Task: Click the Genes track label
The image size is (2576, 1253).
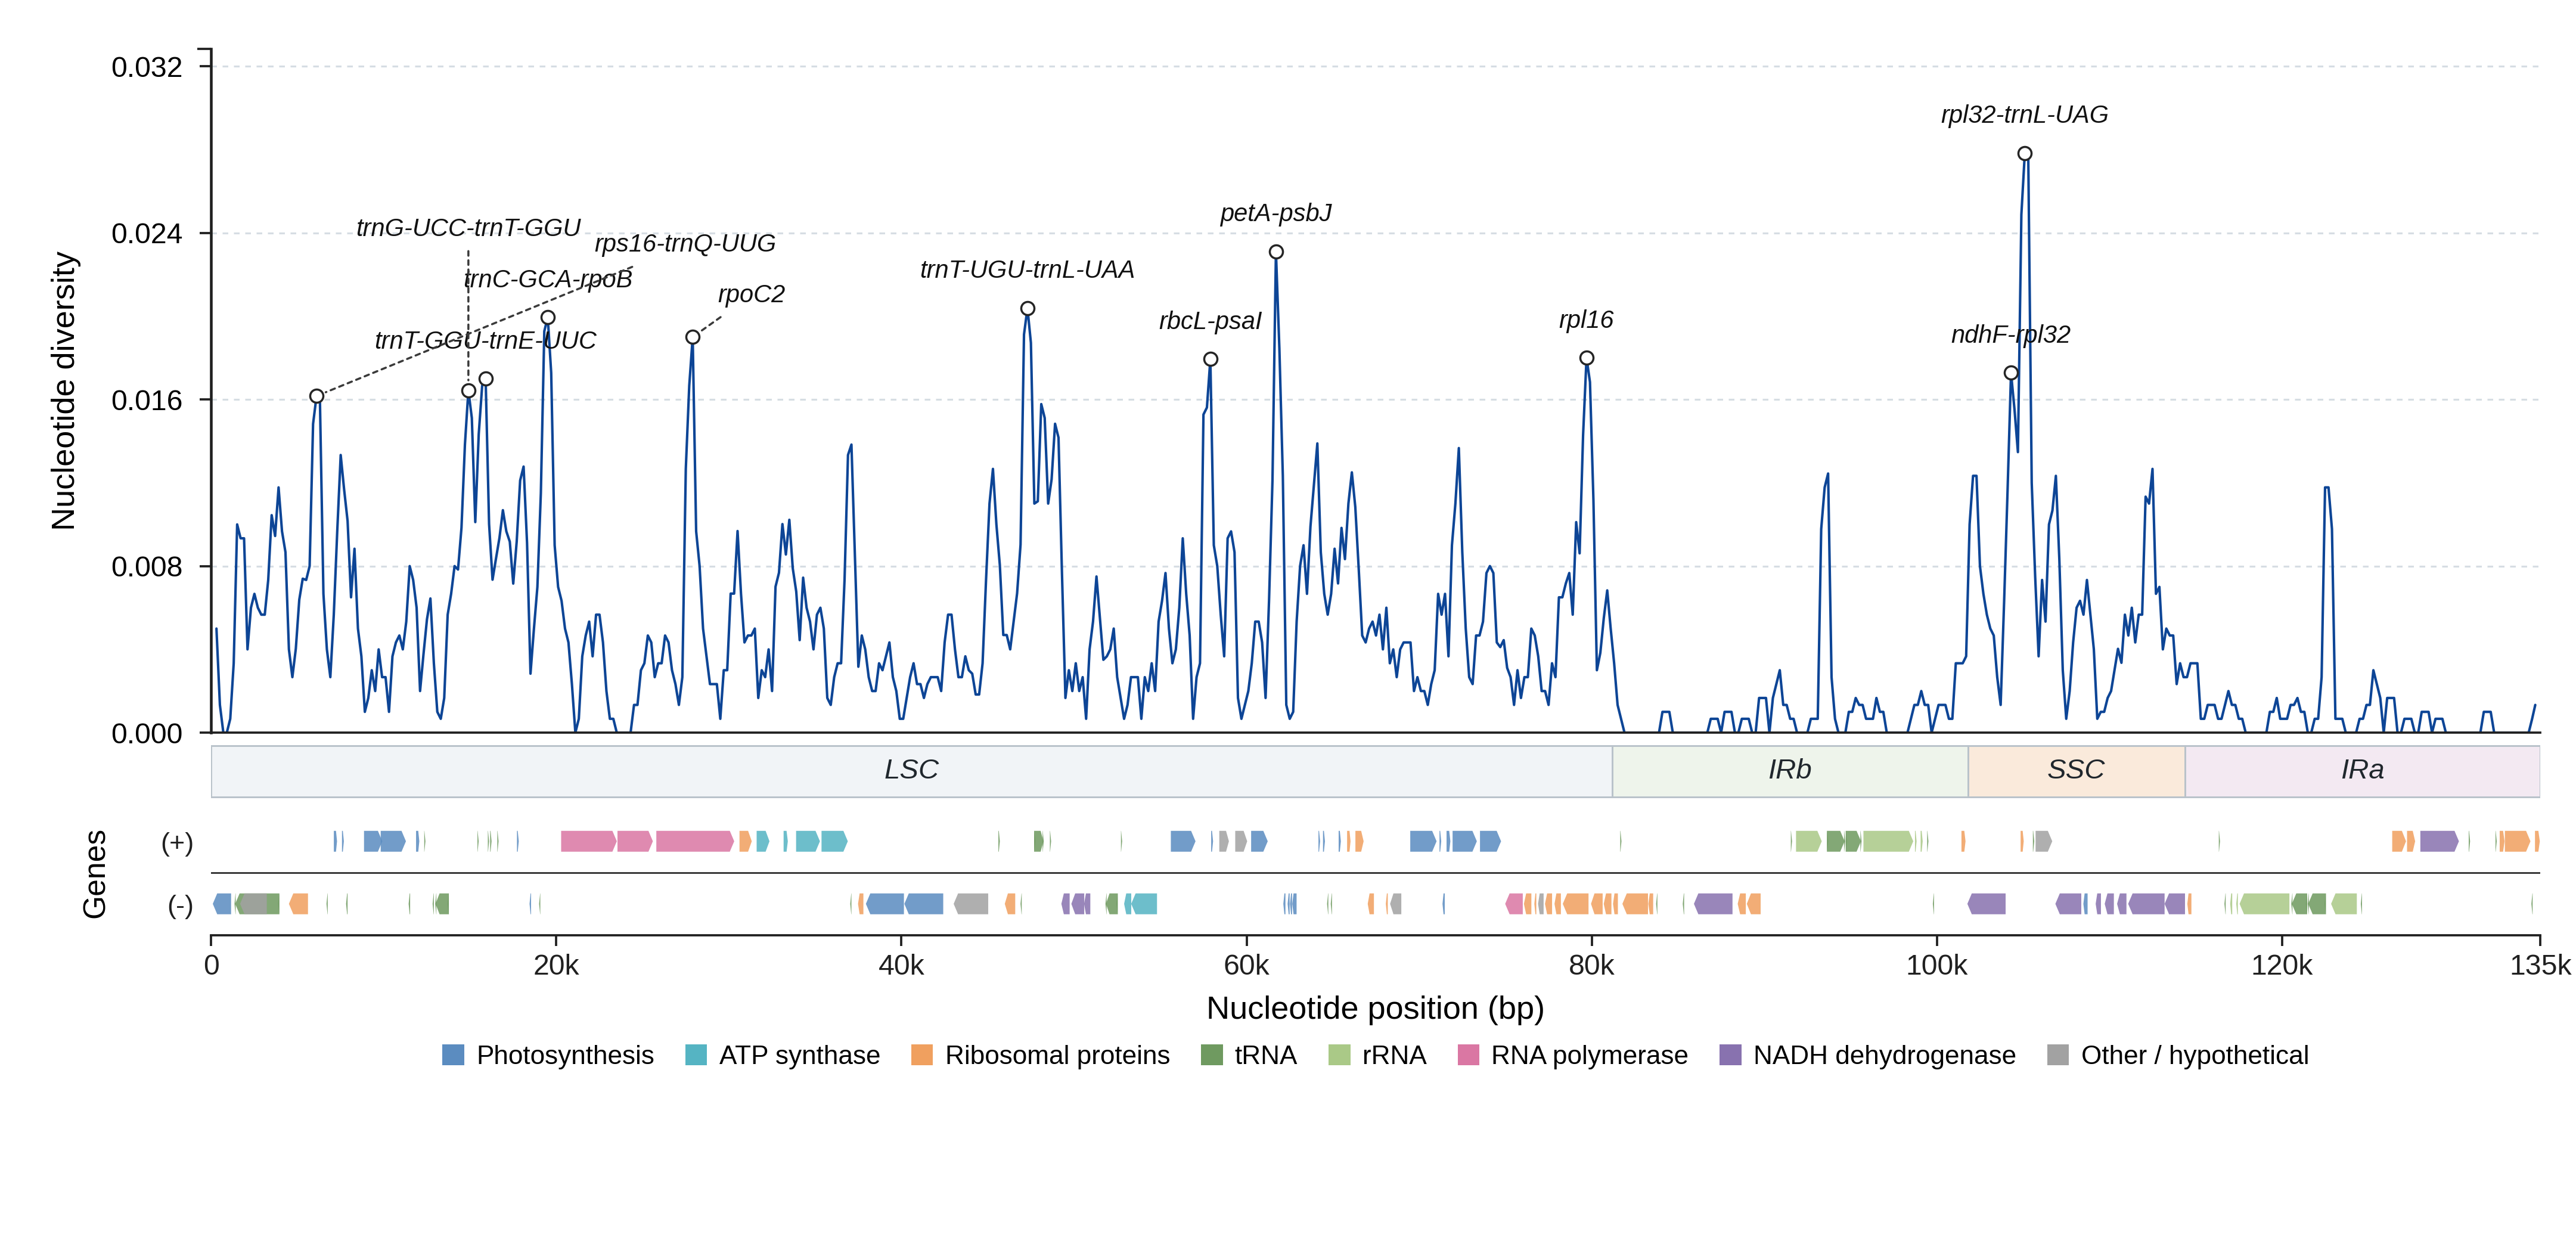Action: (94, 874)
